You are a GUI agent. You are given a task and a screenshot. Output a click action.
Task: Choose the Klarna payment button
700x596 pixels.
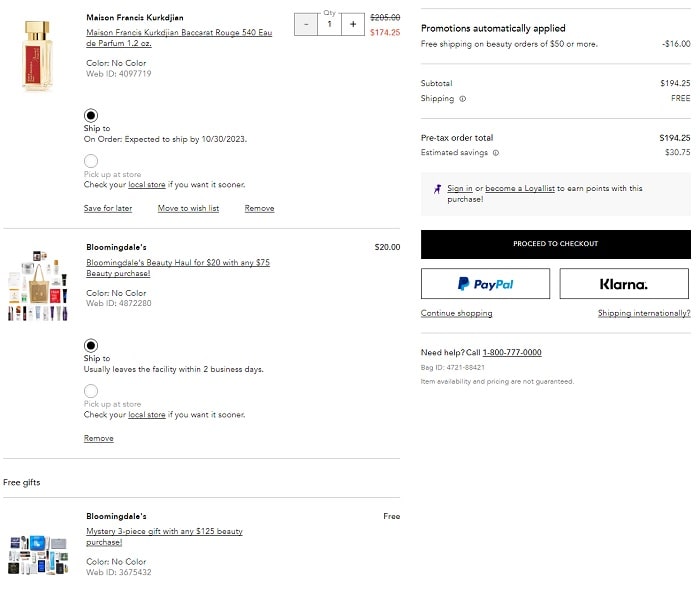624,284
